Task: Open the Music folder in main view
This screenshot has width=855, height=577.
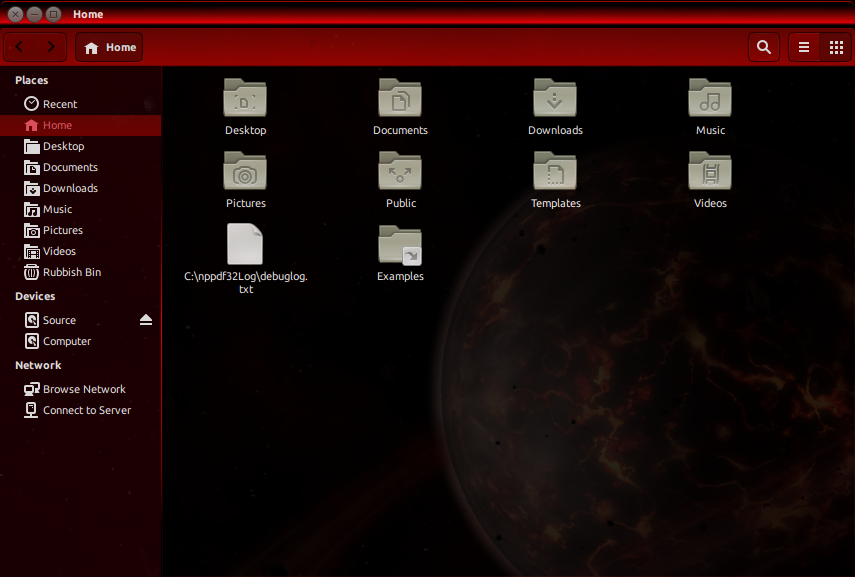Action: 709,98
